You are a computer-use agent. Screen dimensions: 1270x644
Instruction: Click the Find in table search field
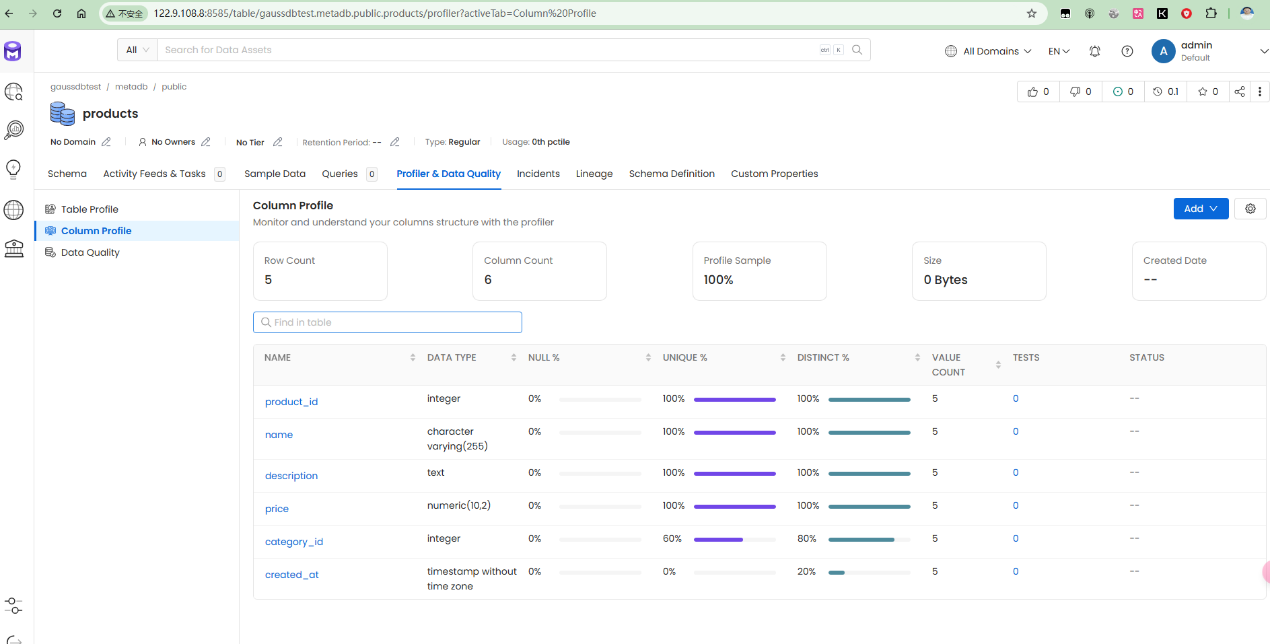pos(387,322)
